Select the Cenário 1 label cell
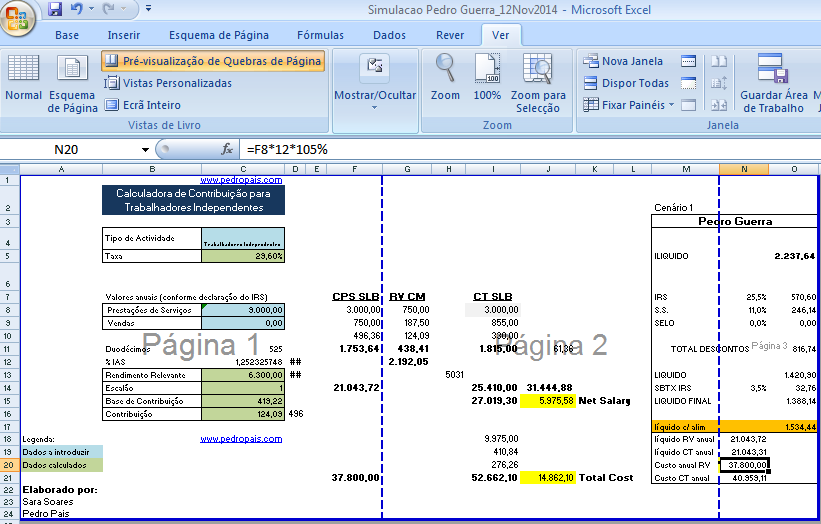821x524 pixels. tap(674, 207)
